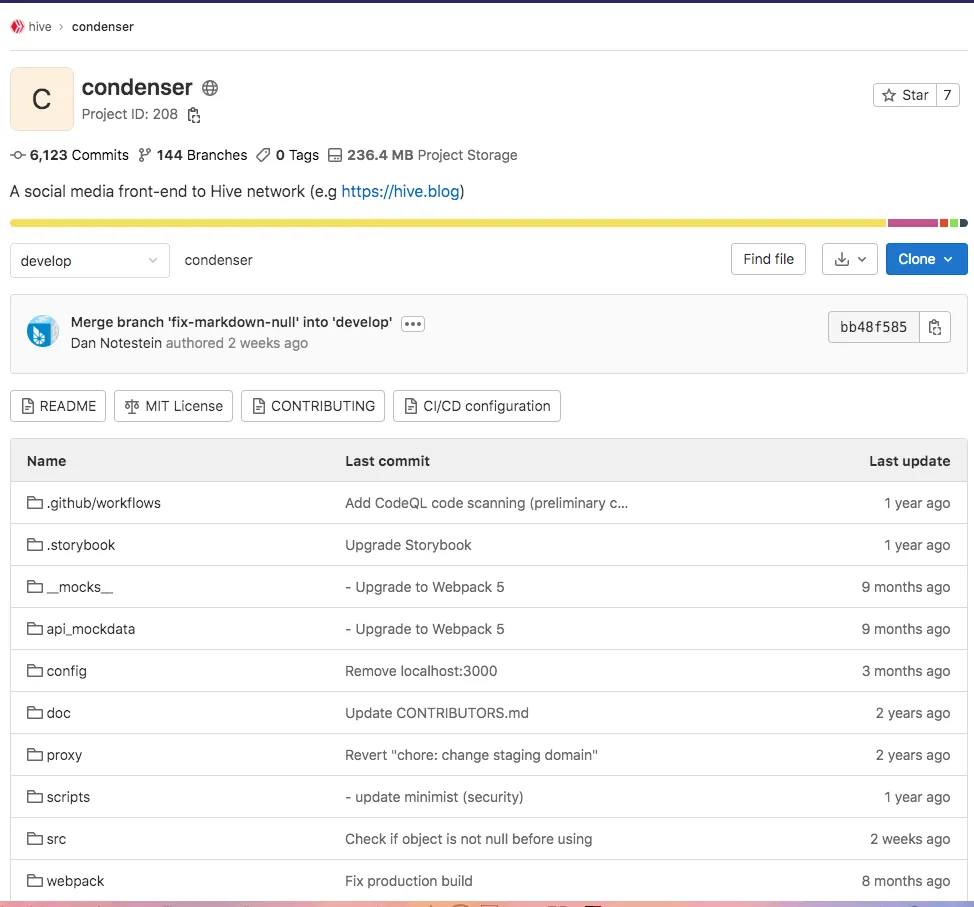Open the 0 Tags link

click(288, 155)
